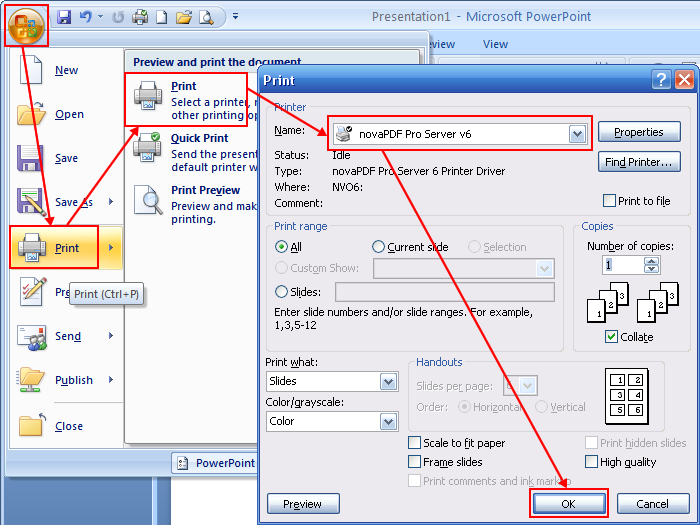Image resolution: width=700 pixels, height=525 pixels.
Task: Click the Save As disk-with-pencil icon
Action: 30,202
